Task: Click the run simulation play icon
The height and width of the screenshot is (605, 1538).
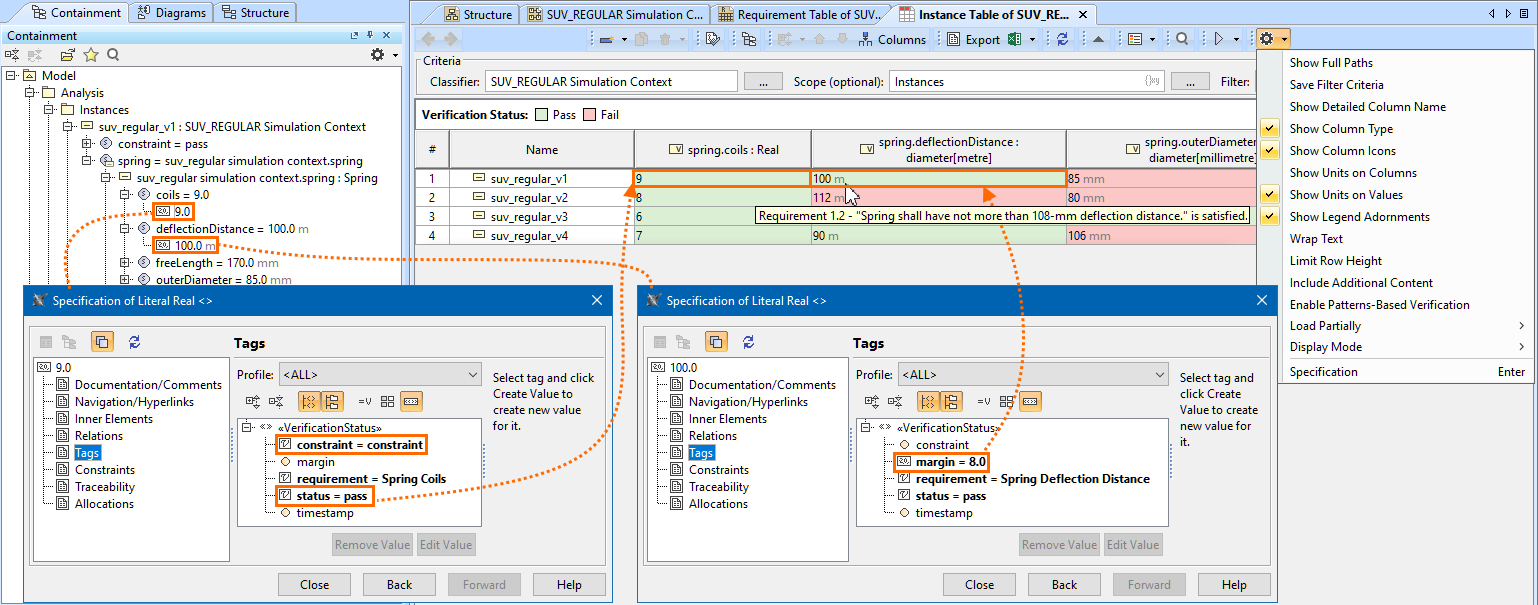Action: tap(1219, 39)
